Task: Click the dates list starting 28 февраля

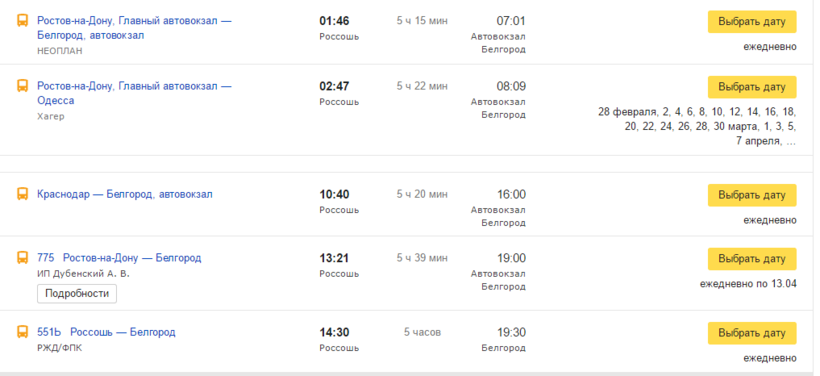Action: click(x=697, y=127)
